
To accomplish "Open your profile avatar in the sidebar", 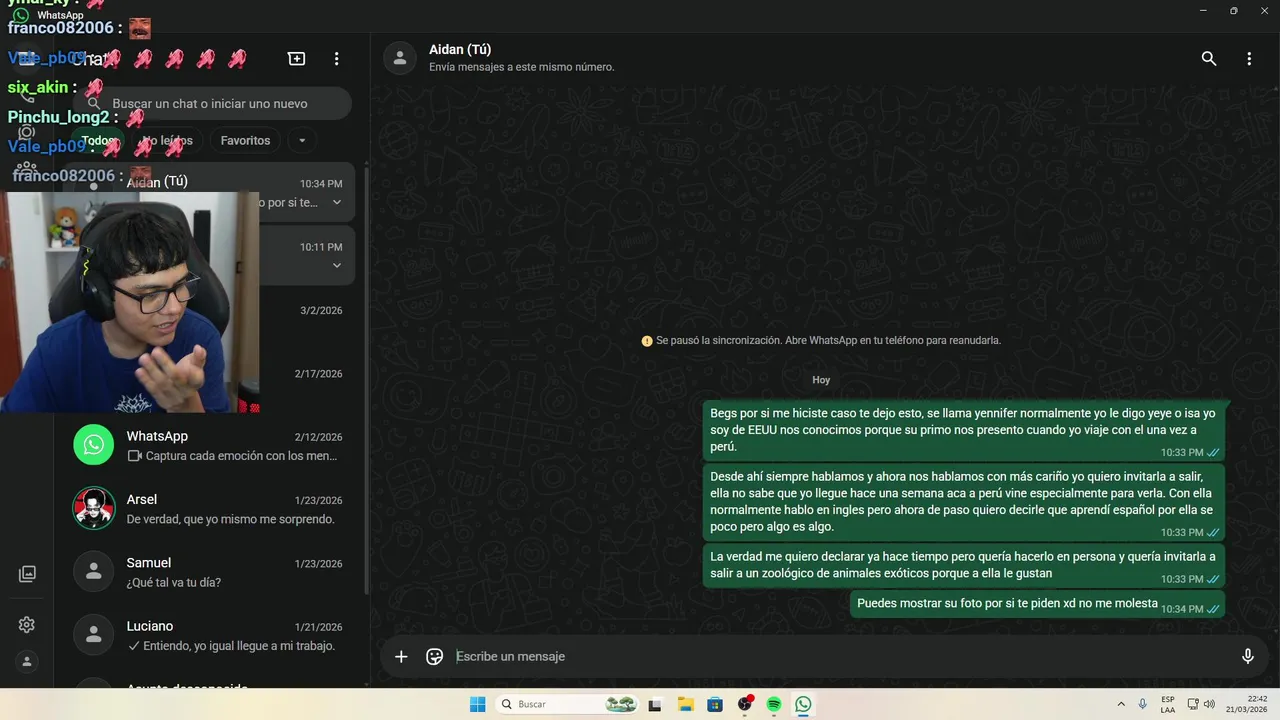I will click(27, 662).
